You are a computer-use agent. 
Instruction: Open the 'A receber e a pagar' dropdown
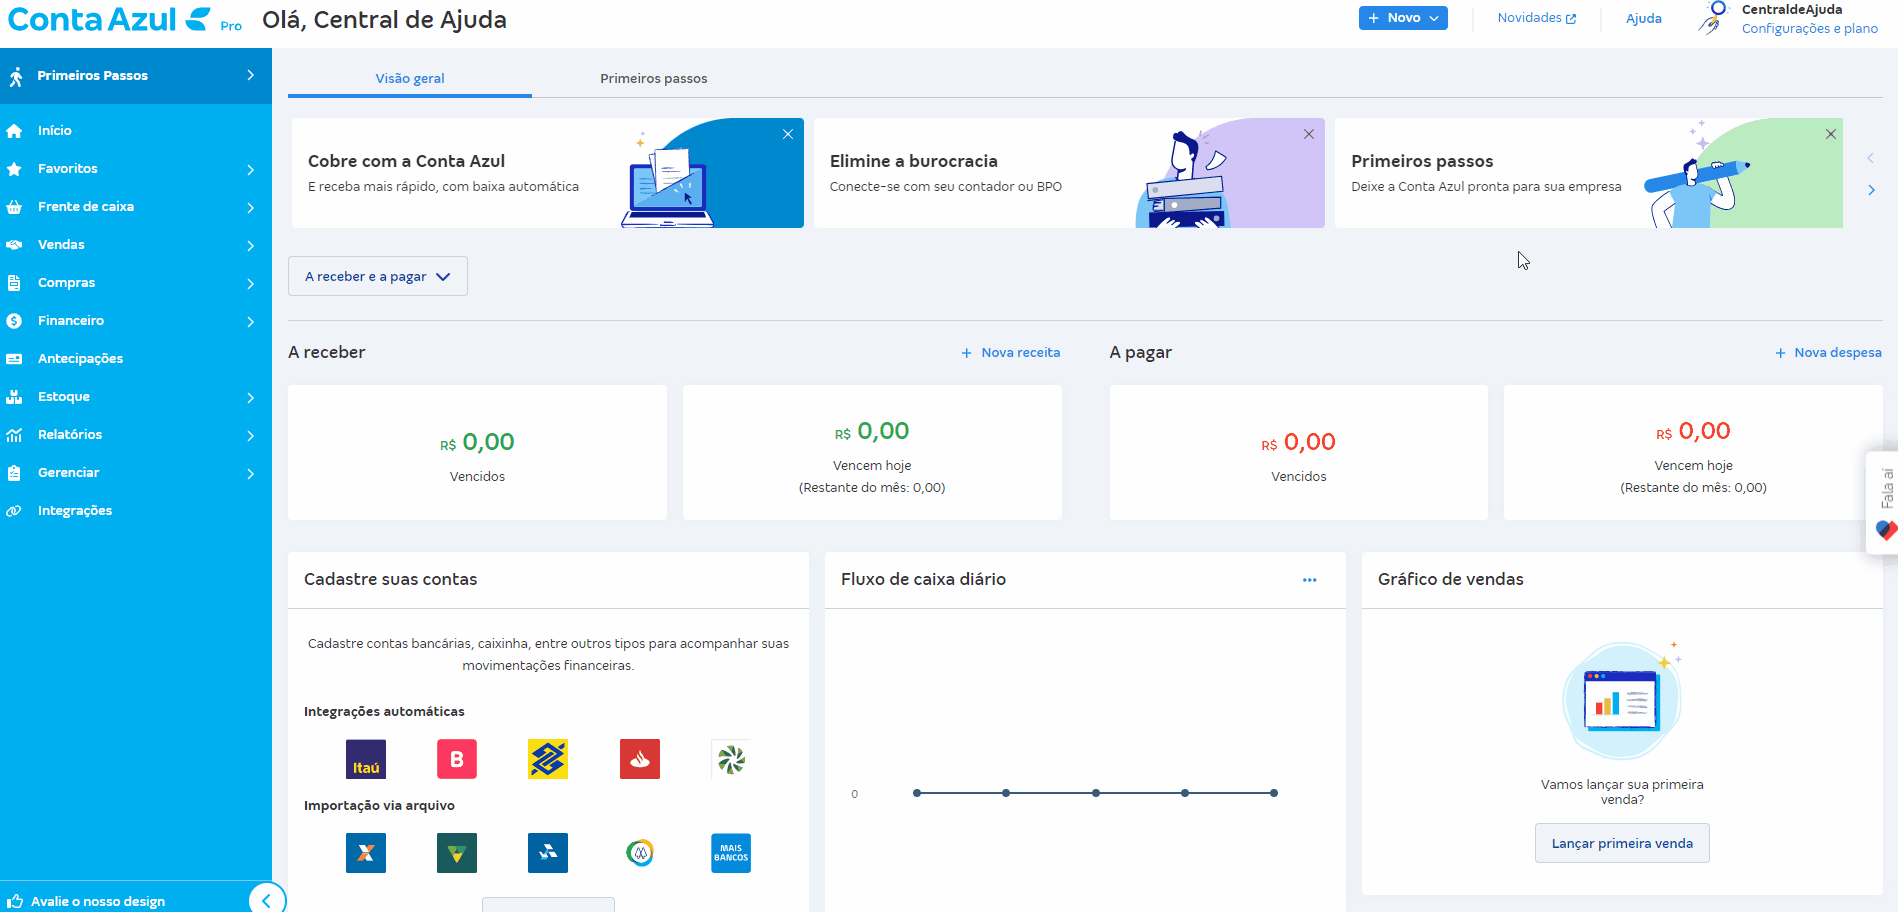point(377,276)
